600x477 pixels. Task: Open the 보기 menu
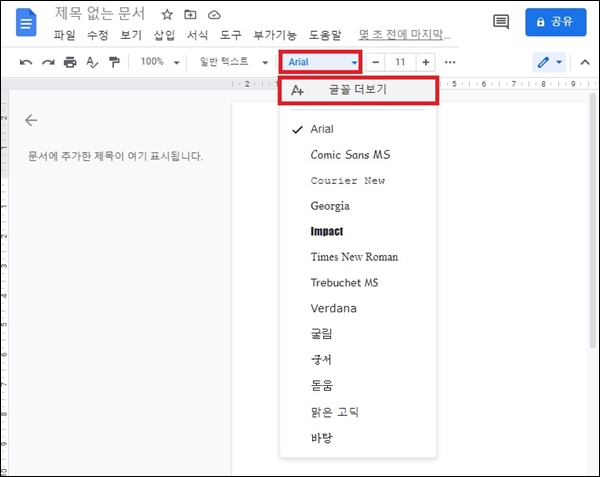pos(131,35)
